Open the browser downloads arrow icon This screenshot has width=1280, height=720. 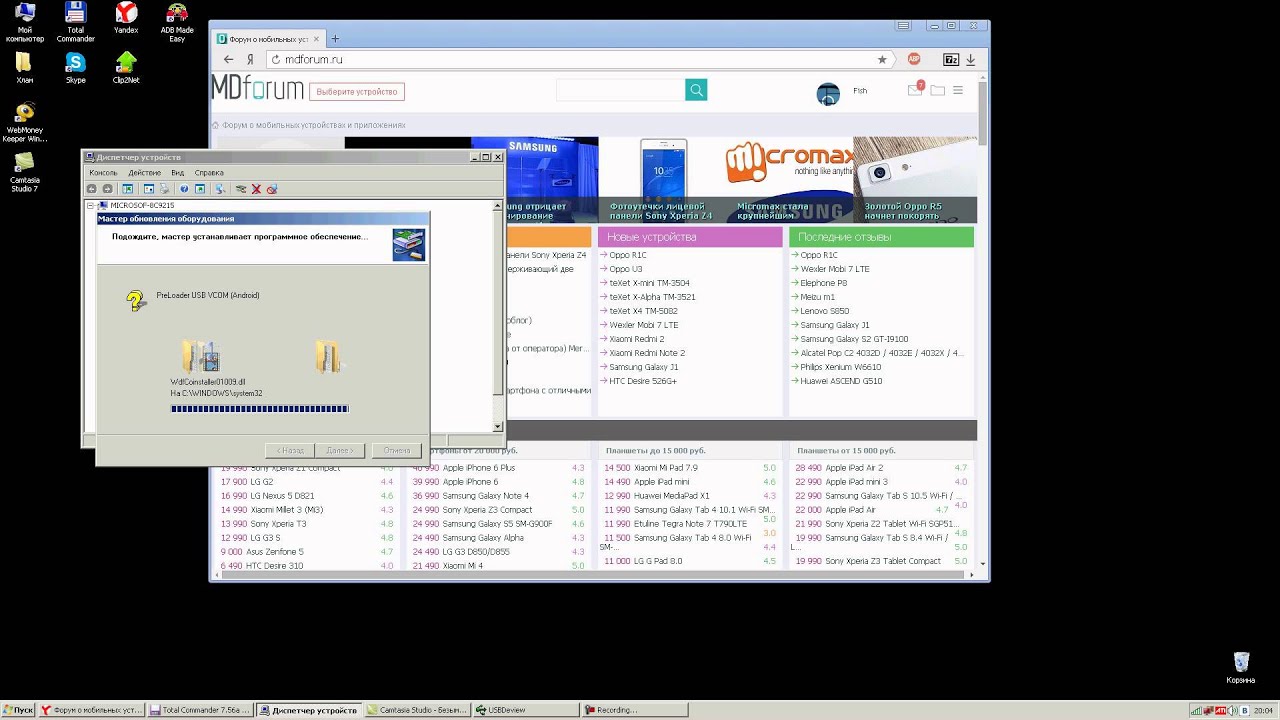point(970,59)
